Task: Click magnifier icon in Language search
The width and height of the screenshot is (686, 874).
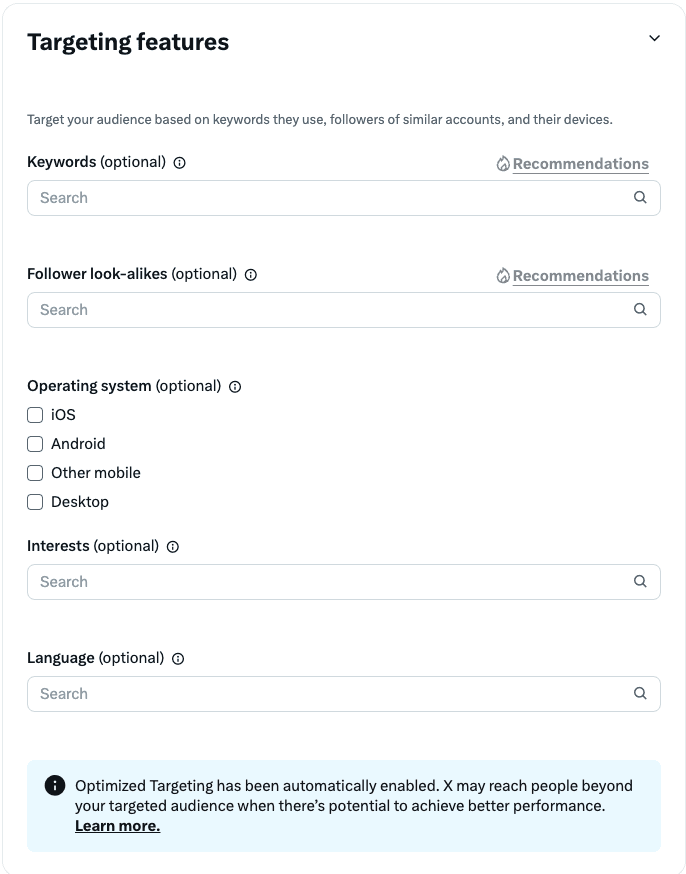Action: click(x=640, y=694)
